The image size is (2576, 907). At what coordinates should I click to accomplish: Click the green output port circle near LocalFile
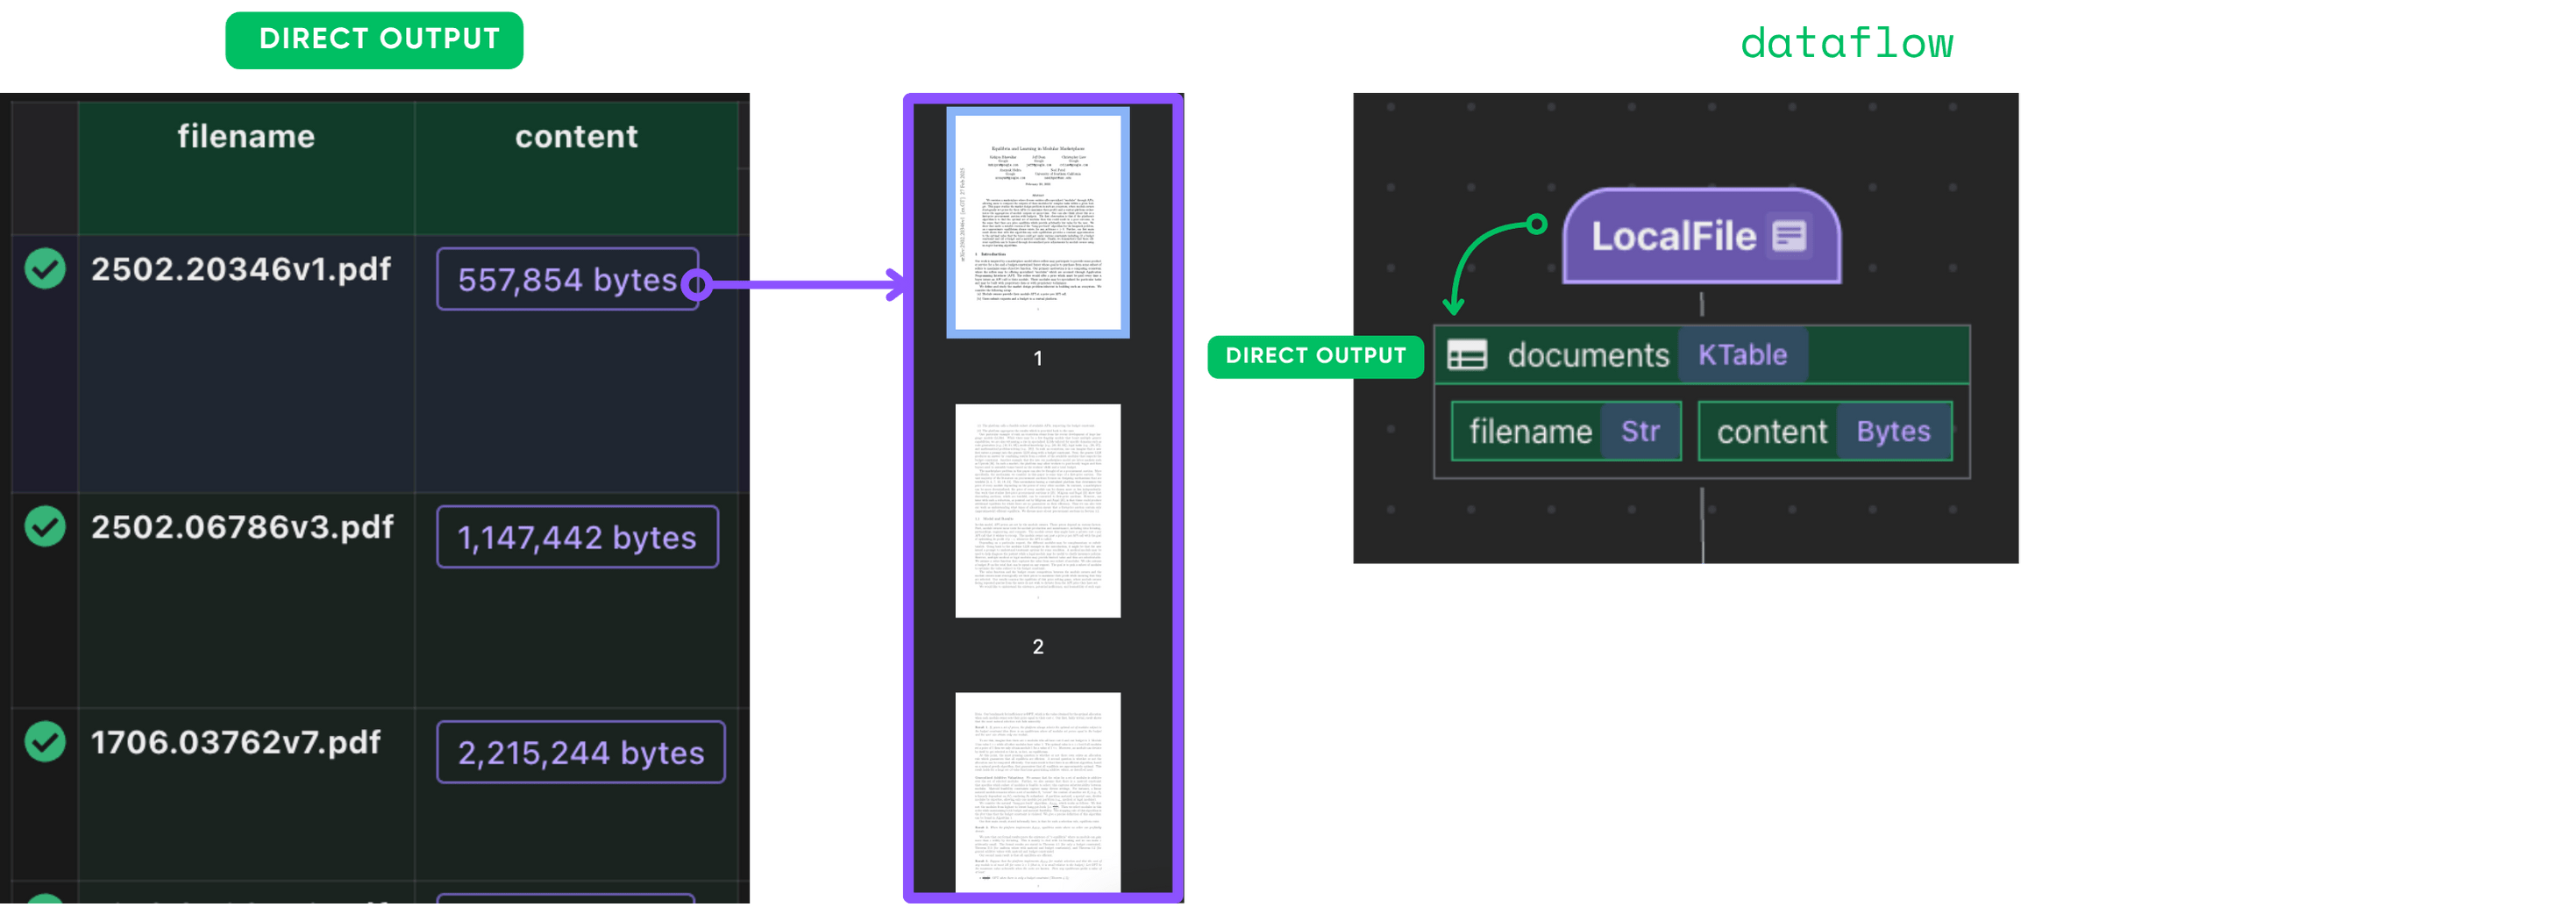pos(1536,224)
